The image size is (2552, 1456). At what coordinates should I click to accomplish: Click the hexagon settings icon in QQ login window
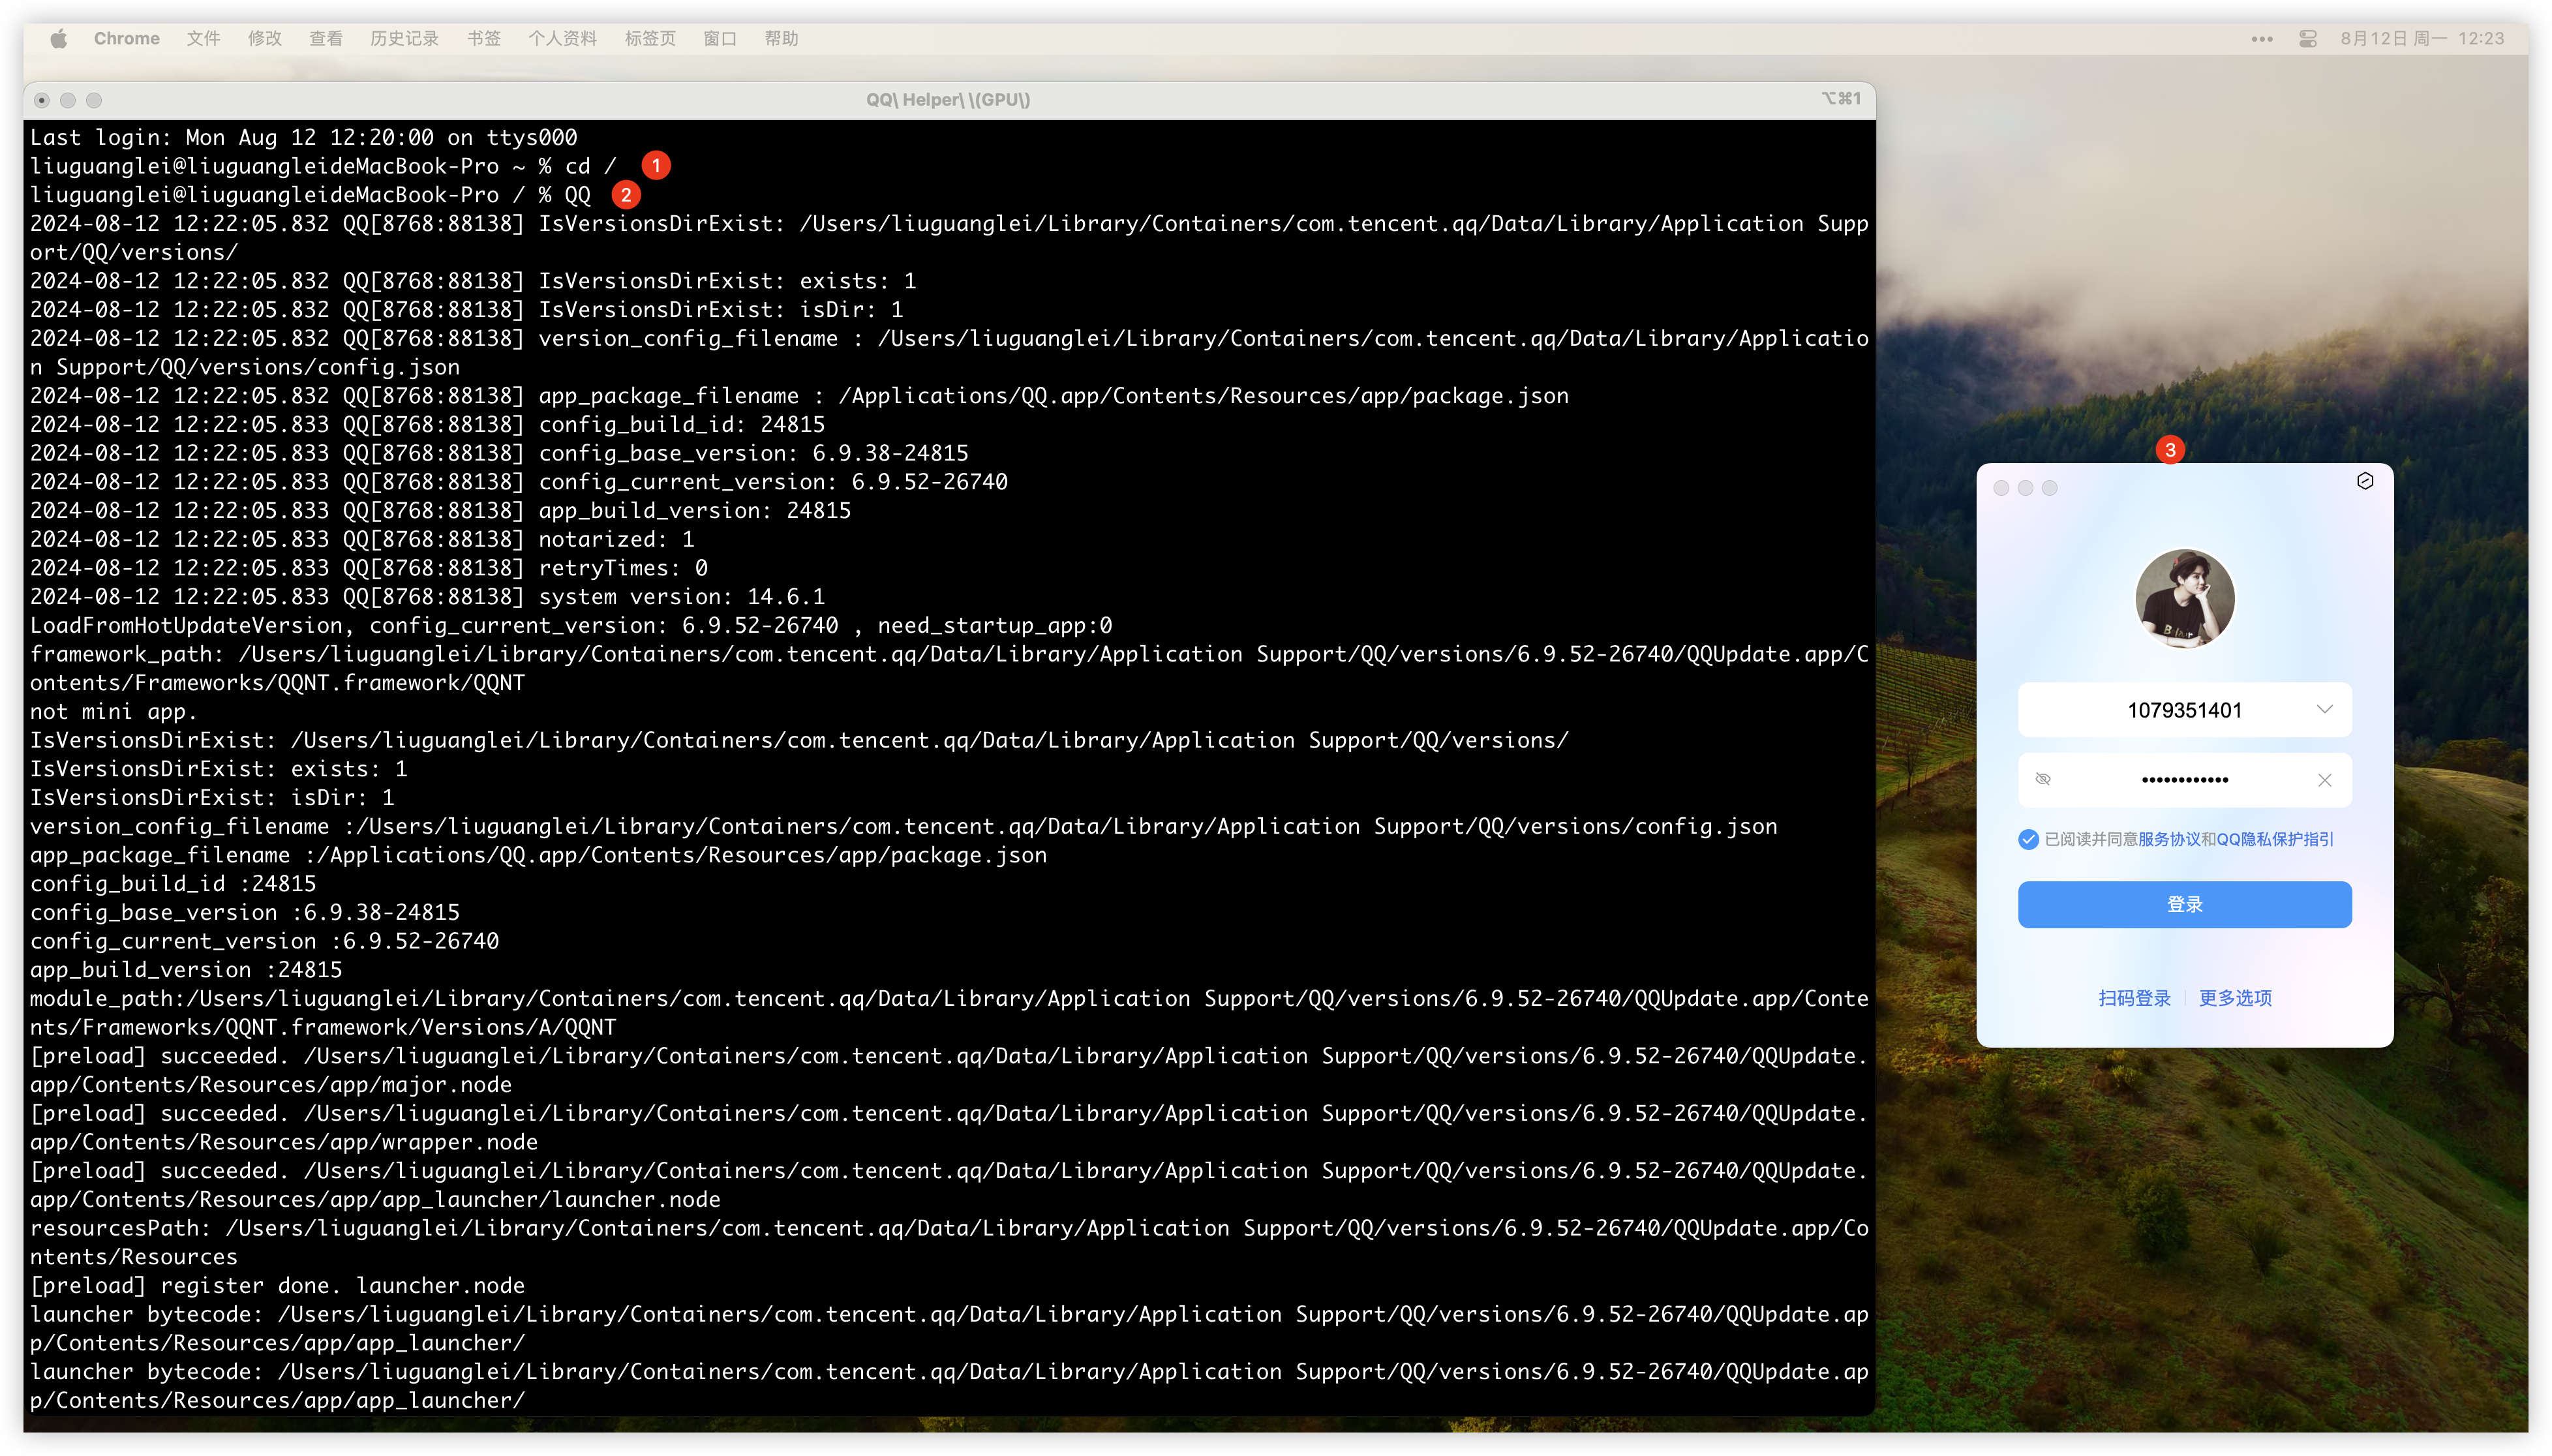(2365, 481)
